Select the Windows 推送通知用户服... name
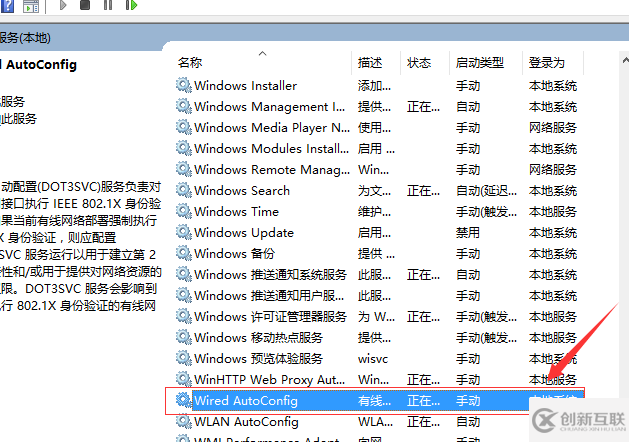 pos(269,296)
